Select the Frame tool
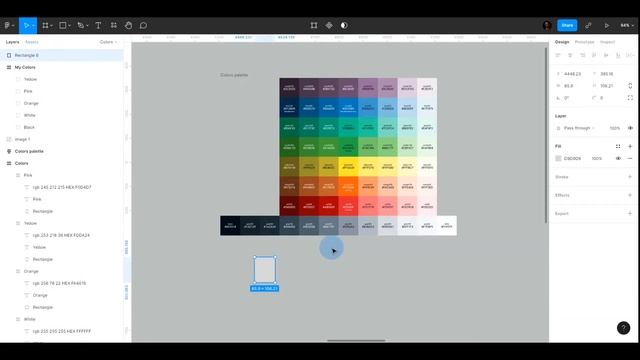The width and height of the screenshot is (640, 360). point(45,25)
